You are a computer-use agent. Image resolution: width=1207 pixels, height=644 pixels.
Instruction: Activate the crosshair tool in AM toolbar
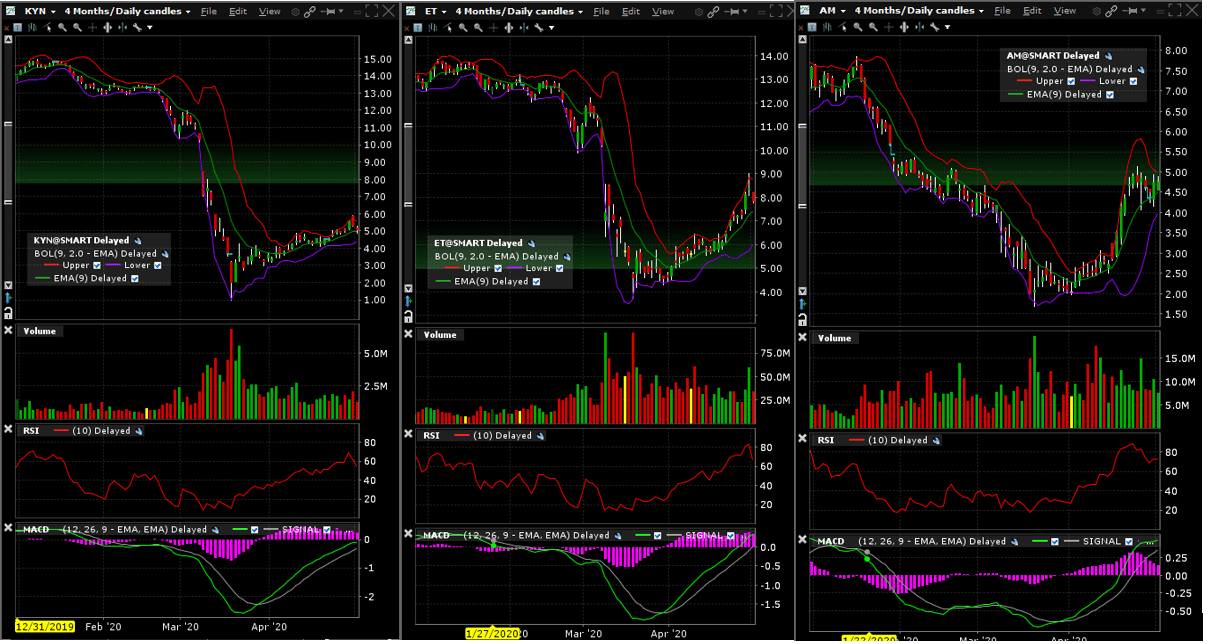pos(888,27)
